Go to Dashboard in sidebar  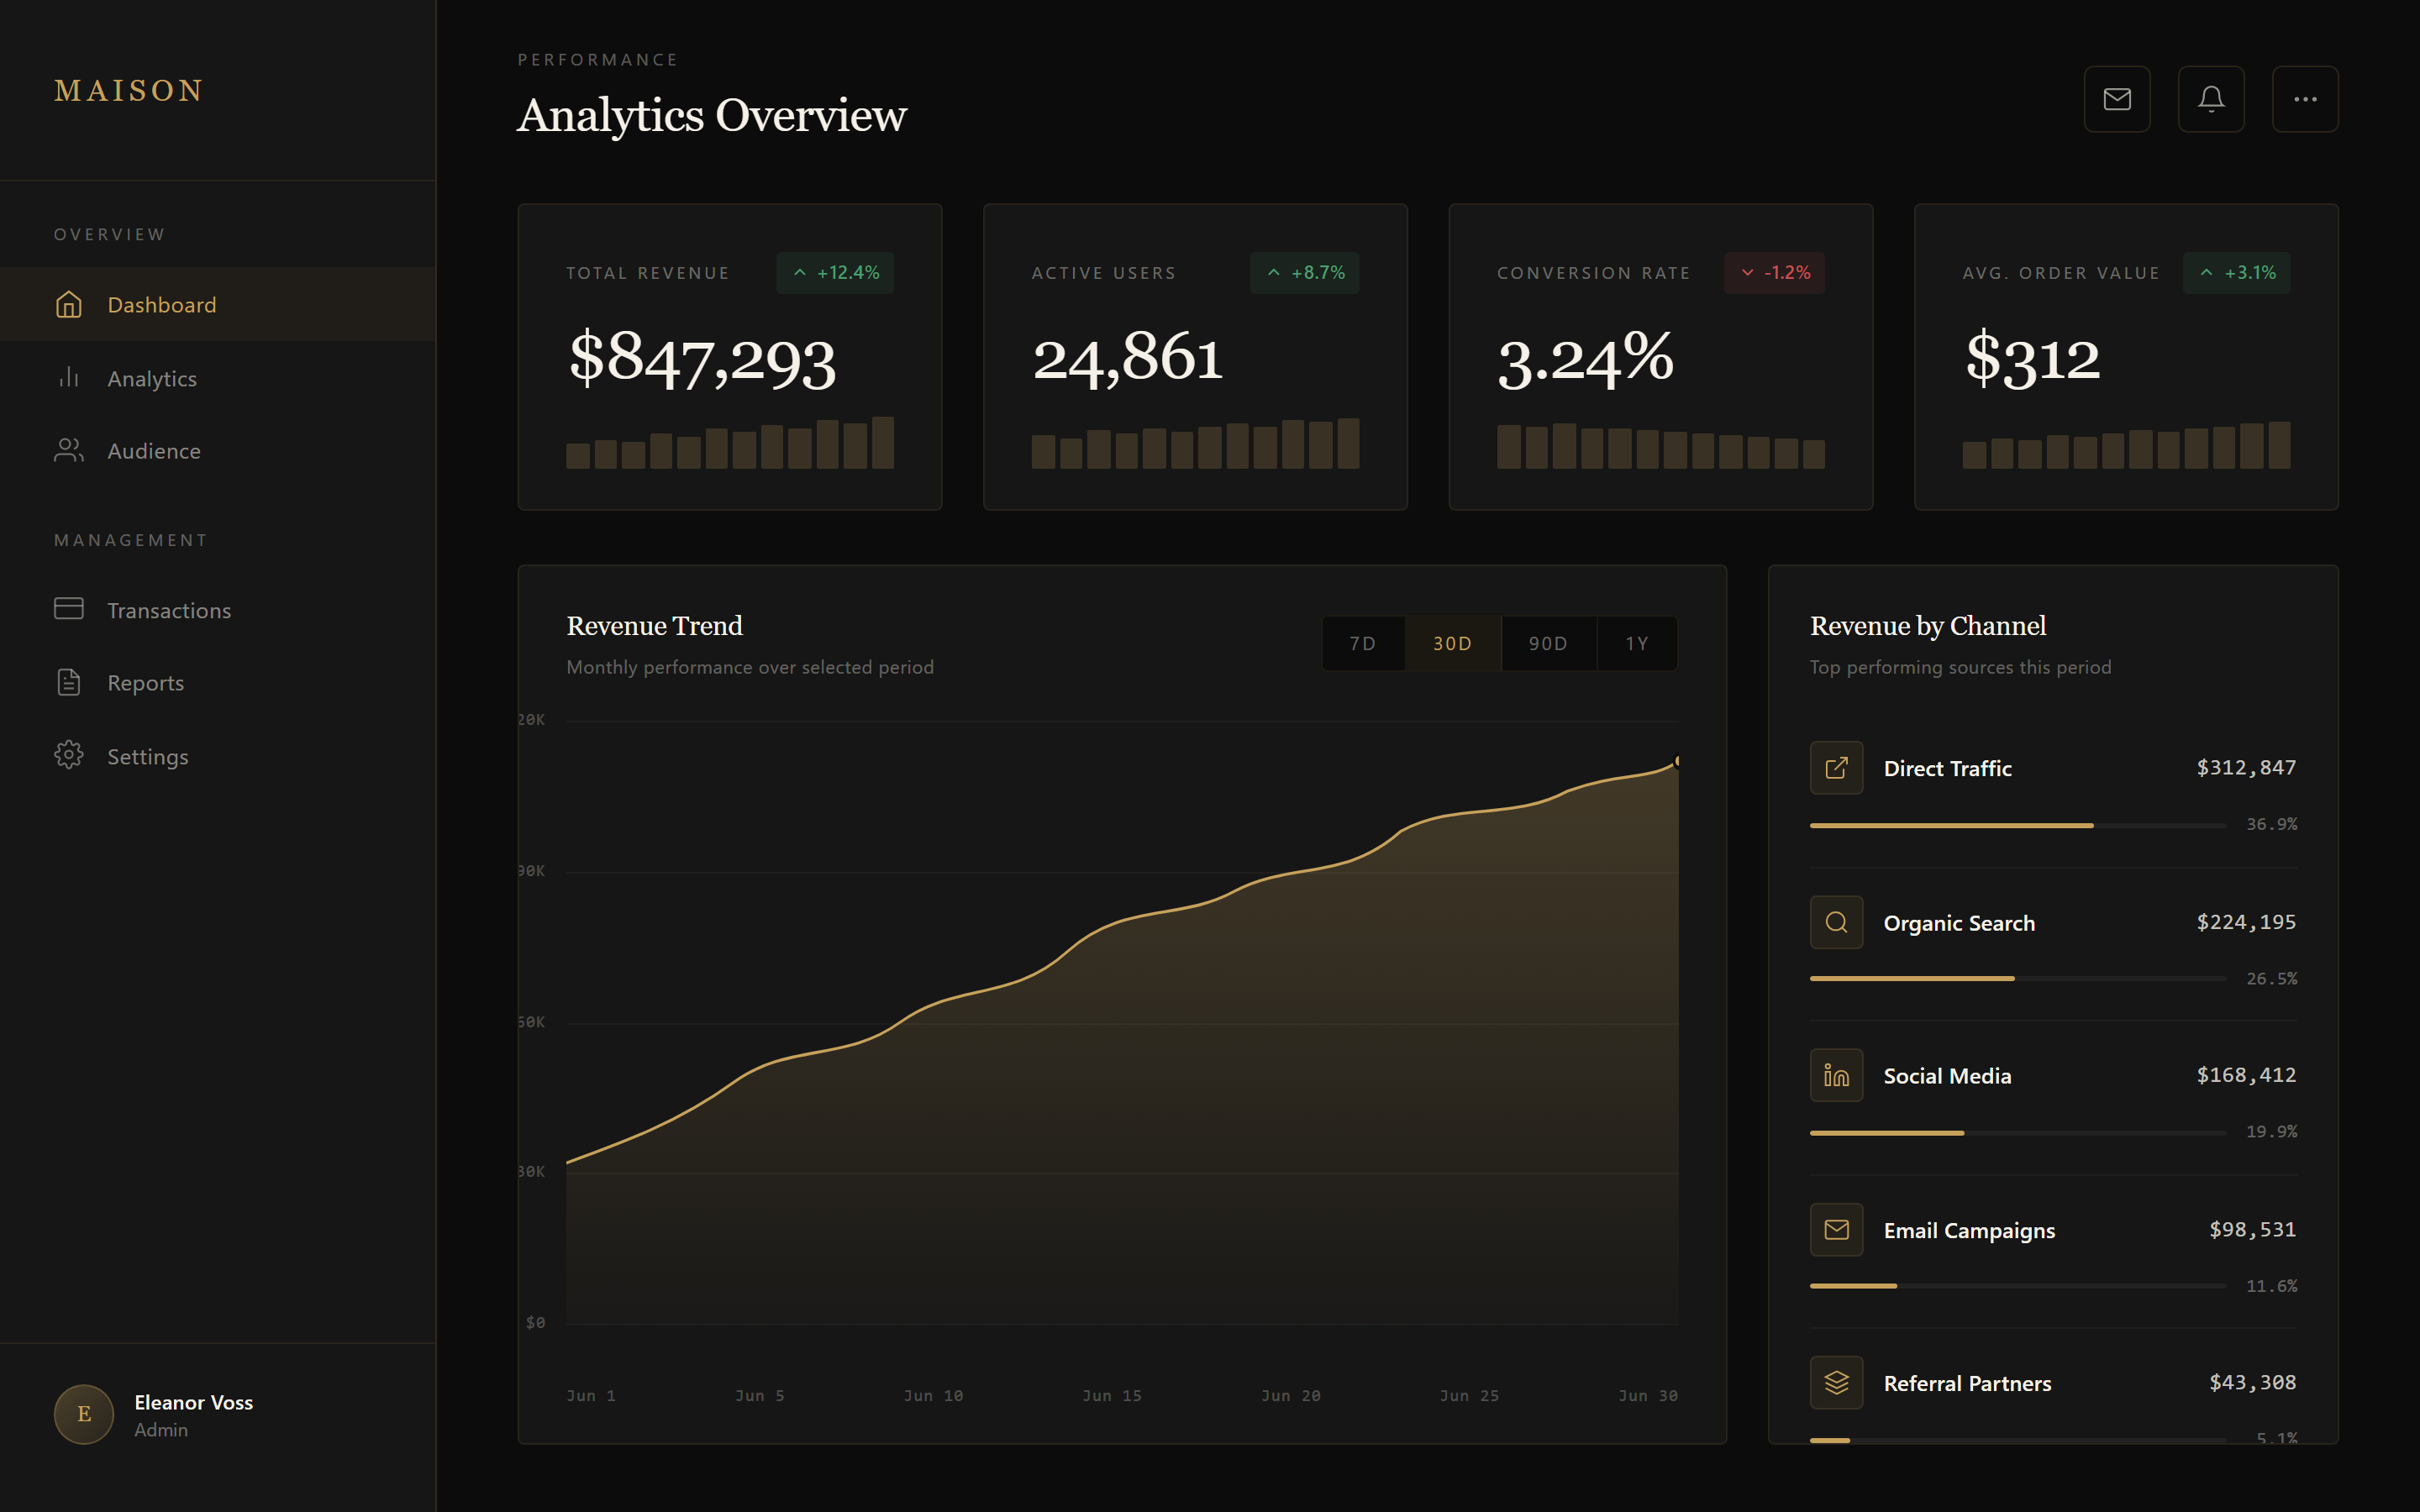coord(218,304)
